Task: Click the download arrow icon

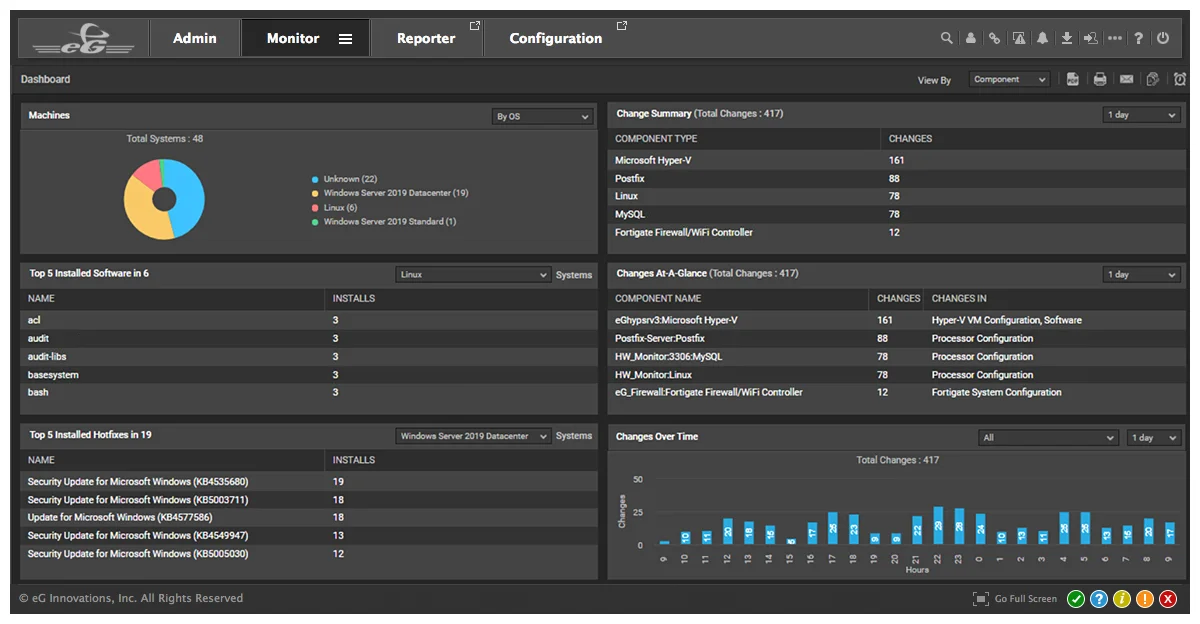Action: tap(1067, 38)
